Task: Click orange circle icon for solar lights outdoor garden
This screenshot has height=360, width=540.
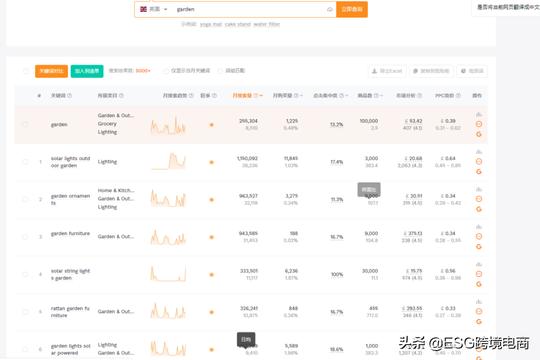Action: point(479,162)
